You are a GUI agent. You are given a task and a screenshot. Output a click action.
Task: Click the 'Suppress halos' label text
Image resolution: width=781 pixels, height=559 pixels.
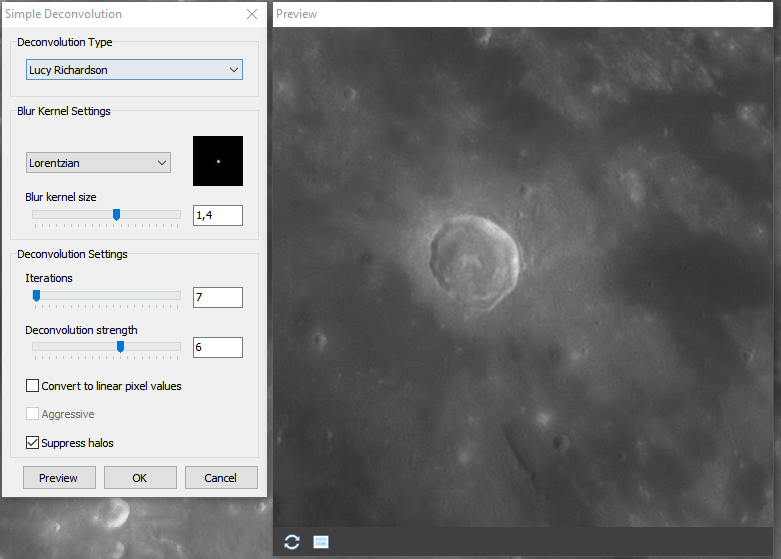point(77,443)
